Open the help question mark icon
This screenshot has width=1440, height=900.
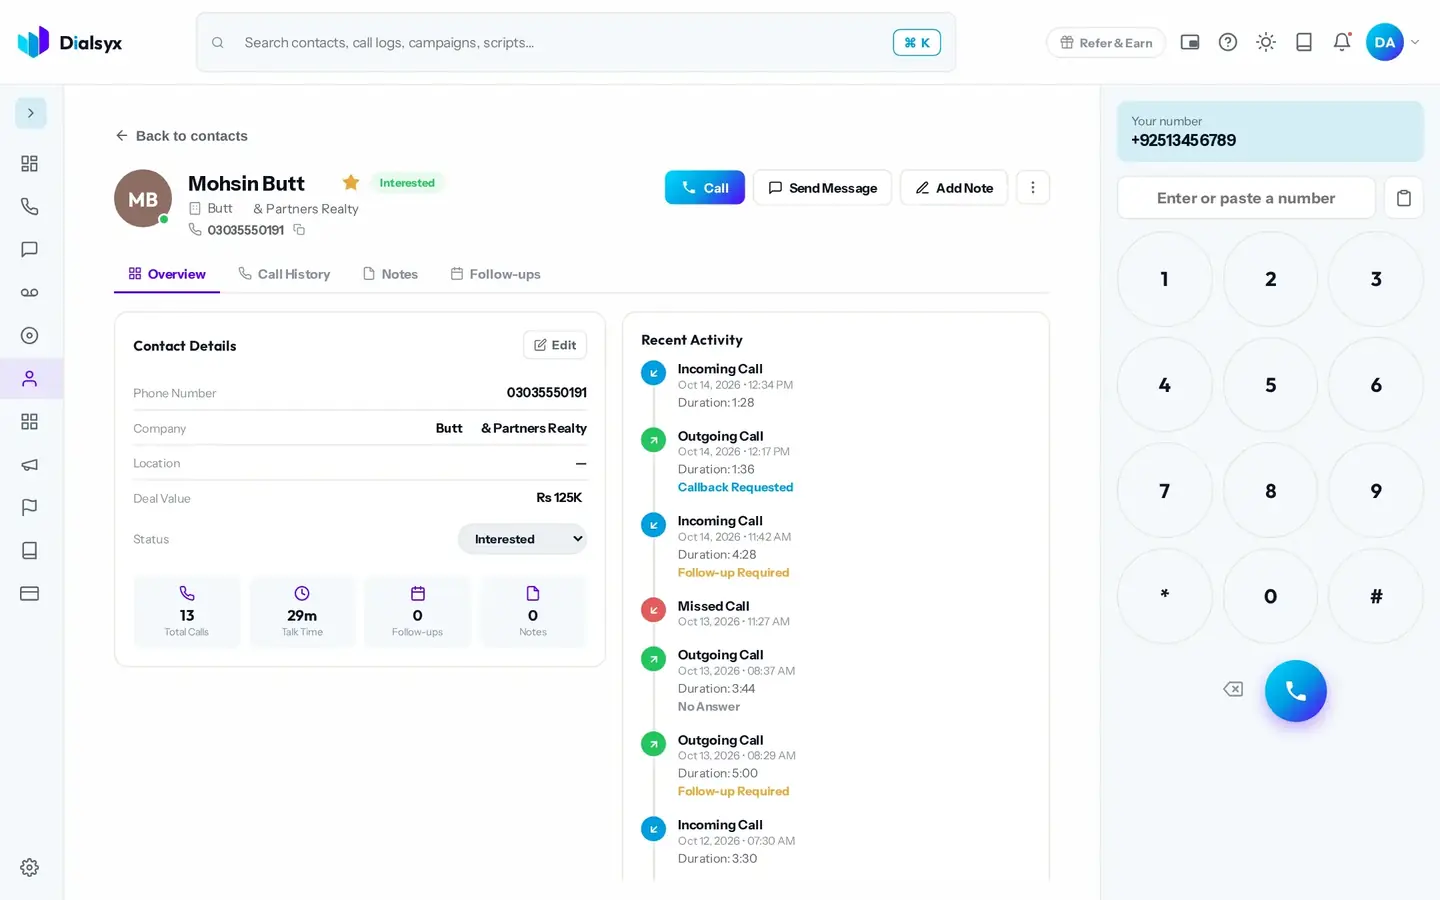coord(1228,42)
